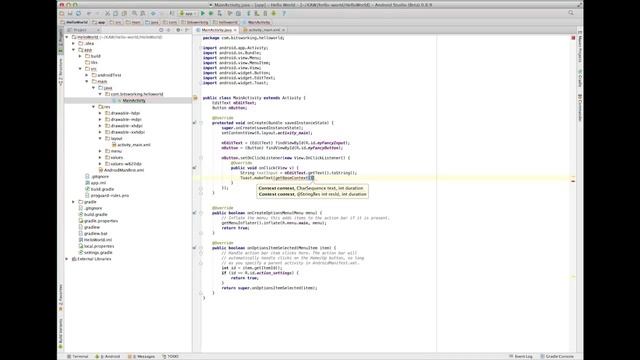640x360 pixels.
Task: Collapse the HelloWorld project root node
Action: tap(67, 37)
